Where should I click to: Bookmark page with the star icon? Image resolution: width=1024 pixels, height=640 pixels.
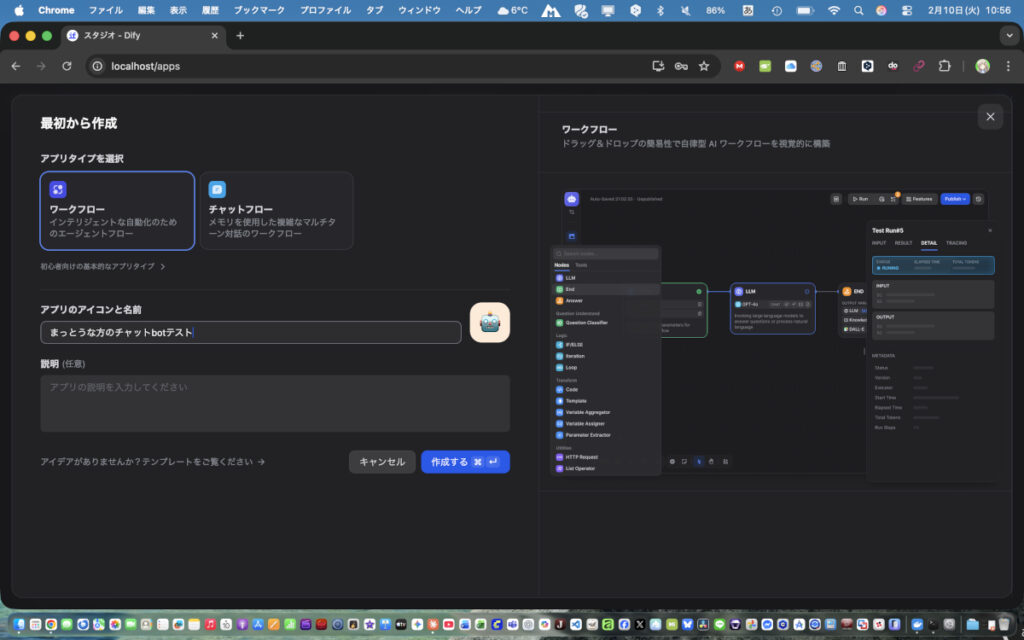pos(704,66)
